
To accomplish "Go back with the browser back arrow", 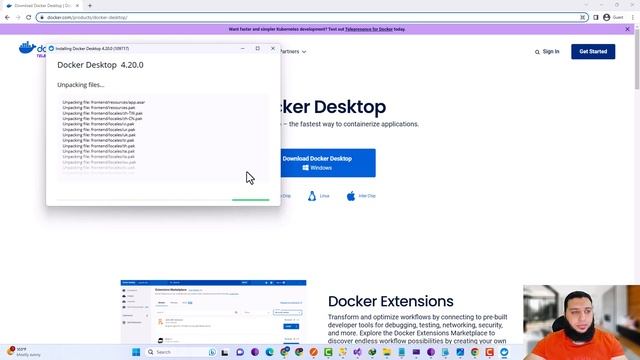I will point(7,18).
